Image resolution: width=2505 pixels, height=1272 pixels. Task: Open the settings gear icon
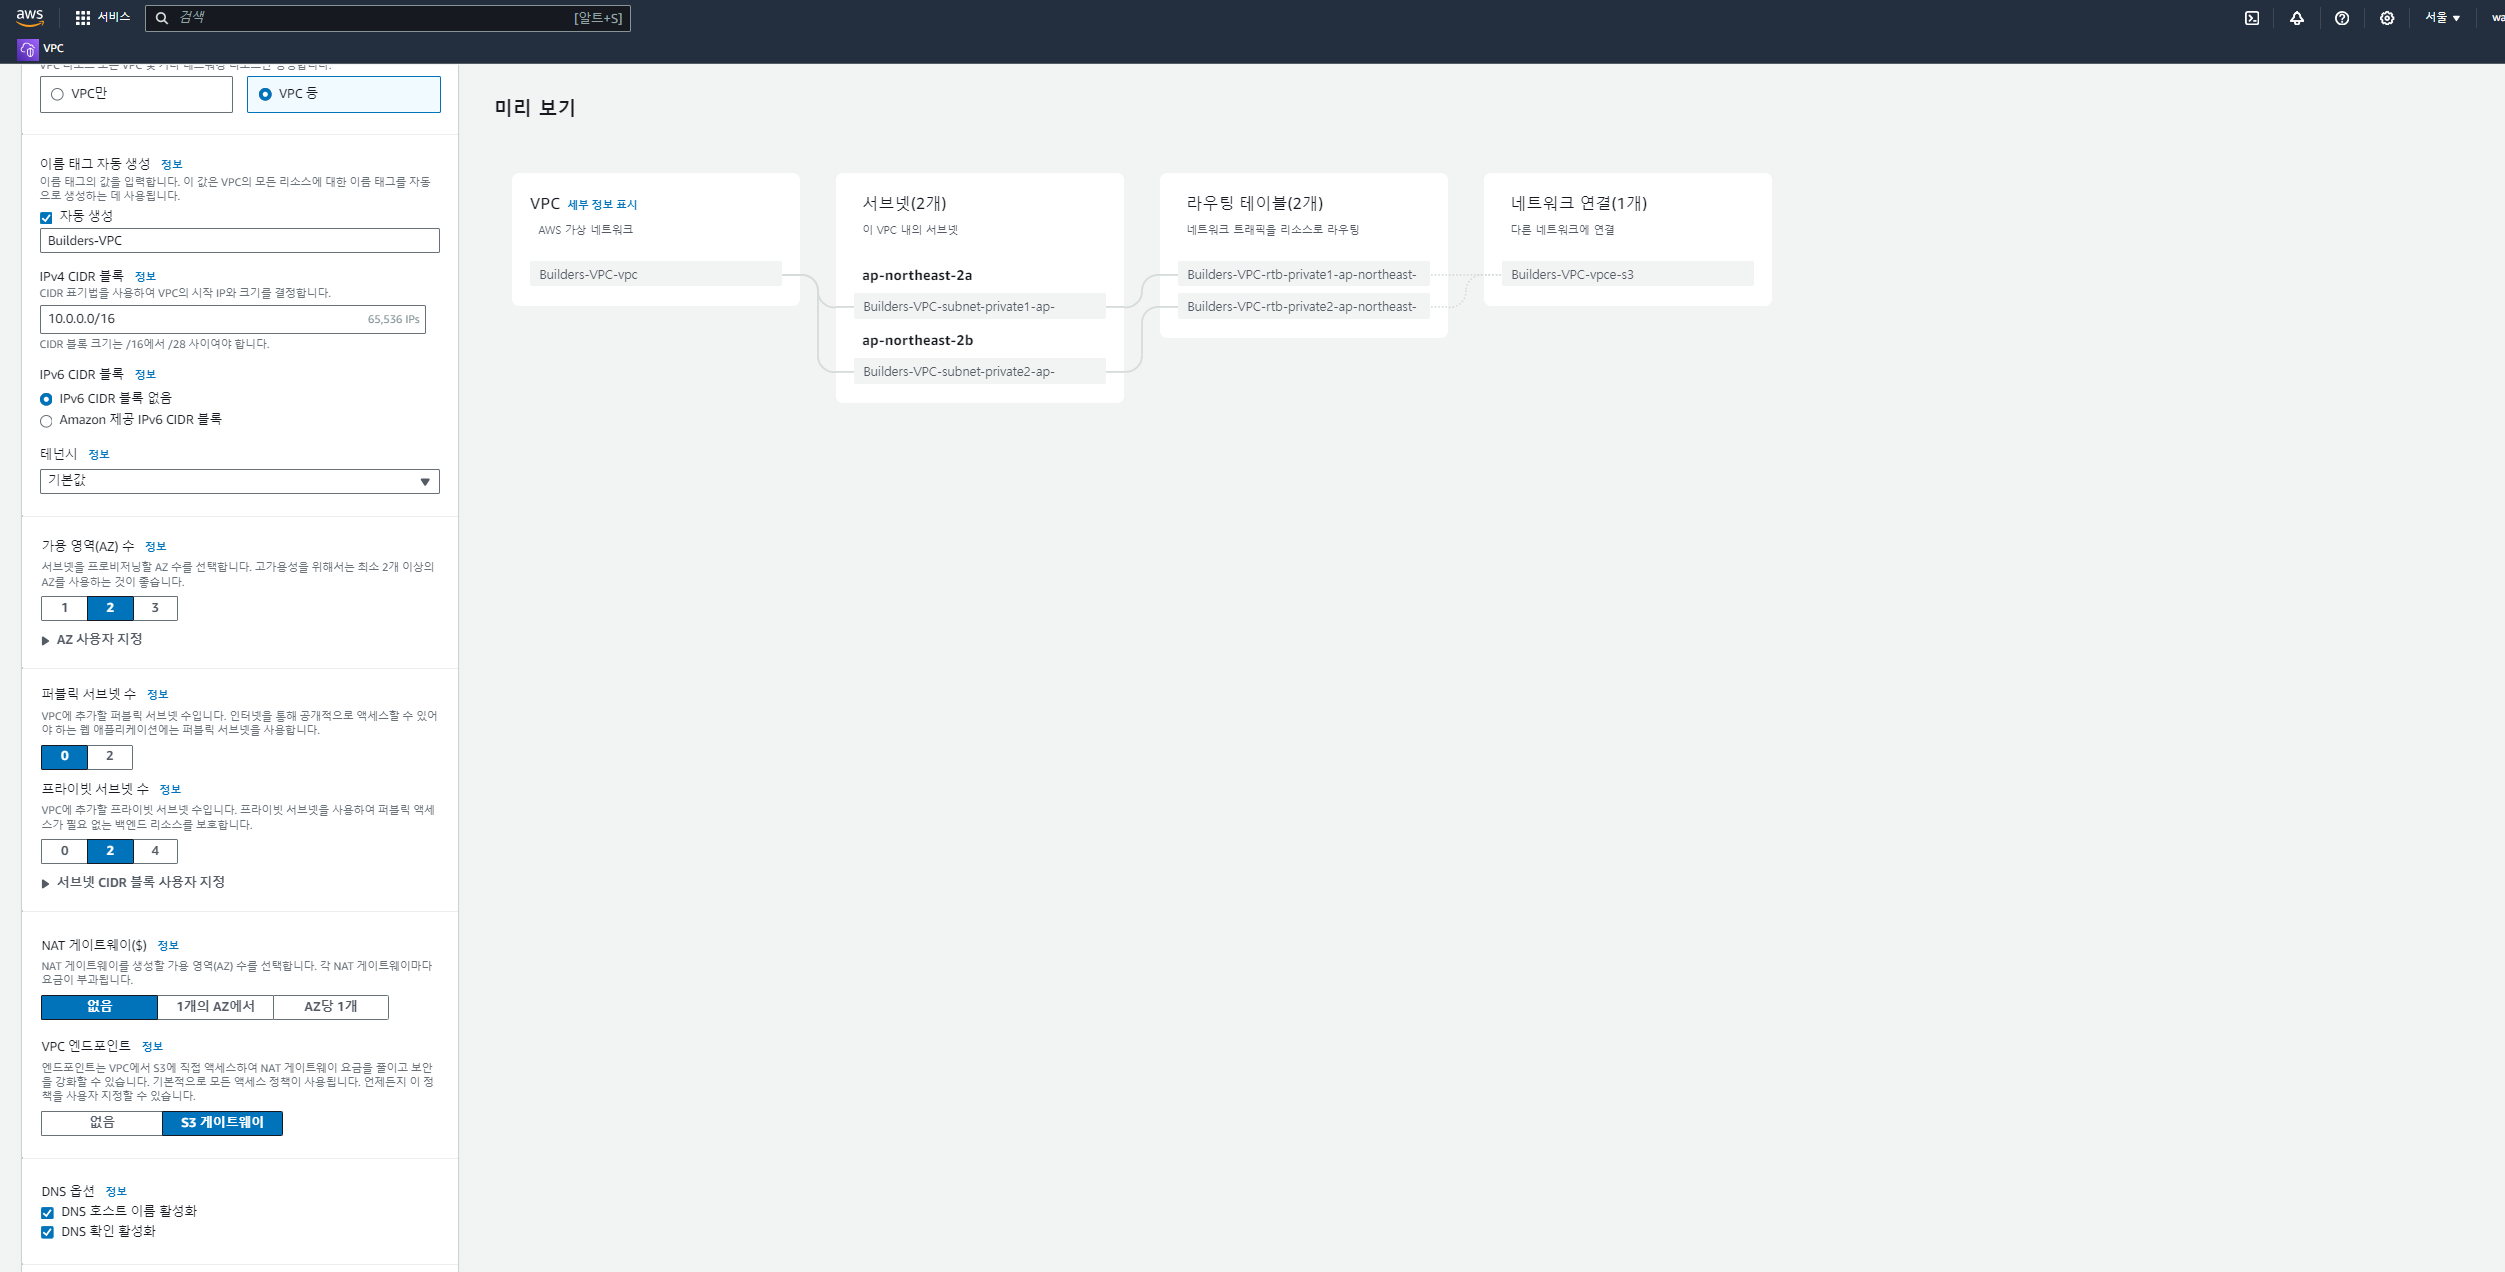[x=2387, y=18]
